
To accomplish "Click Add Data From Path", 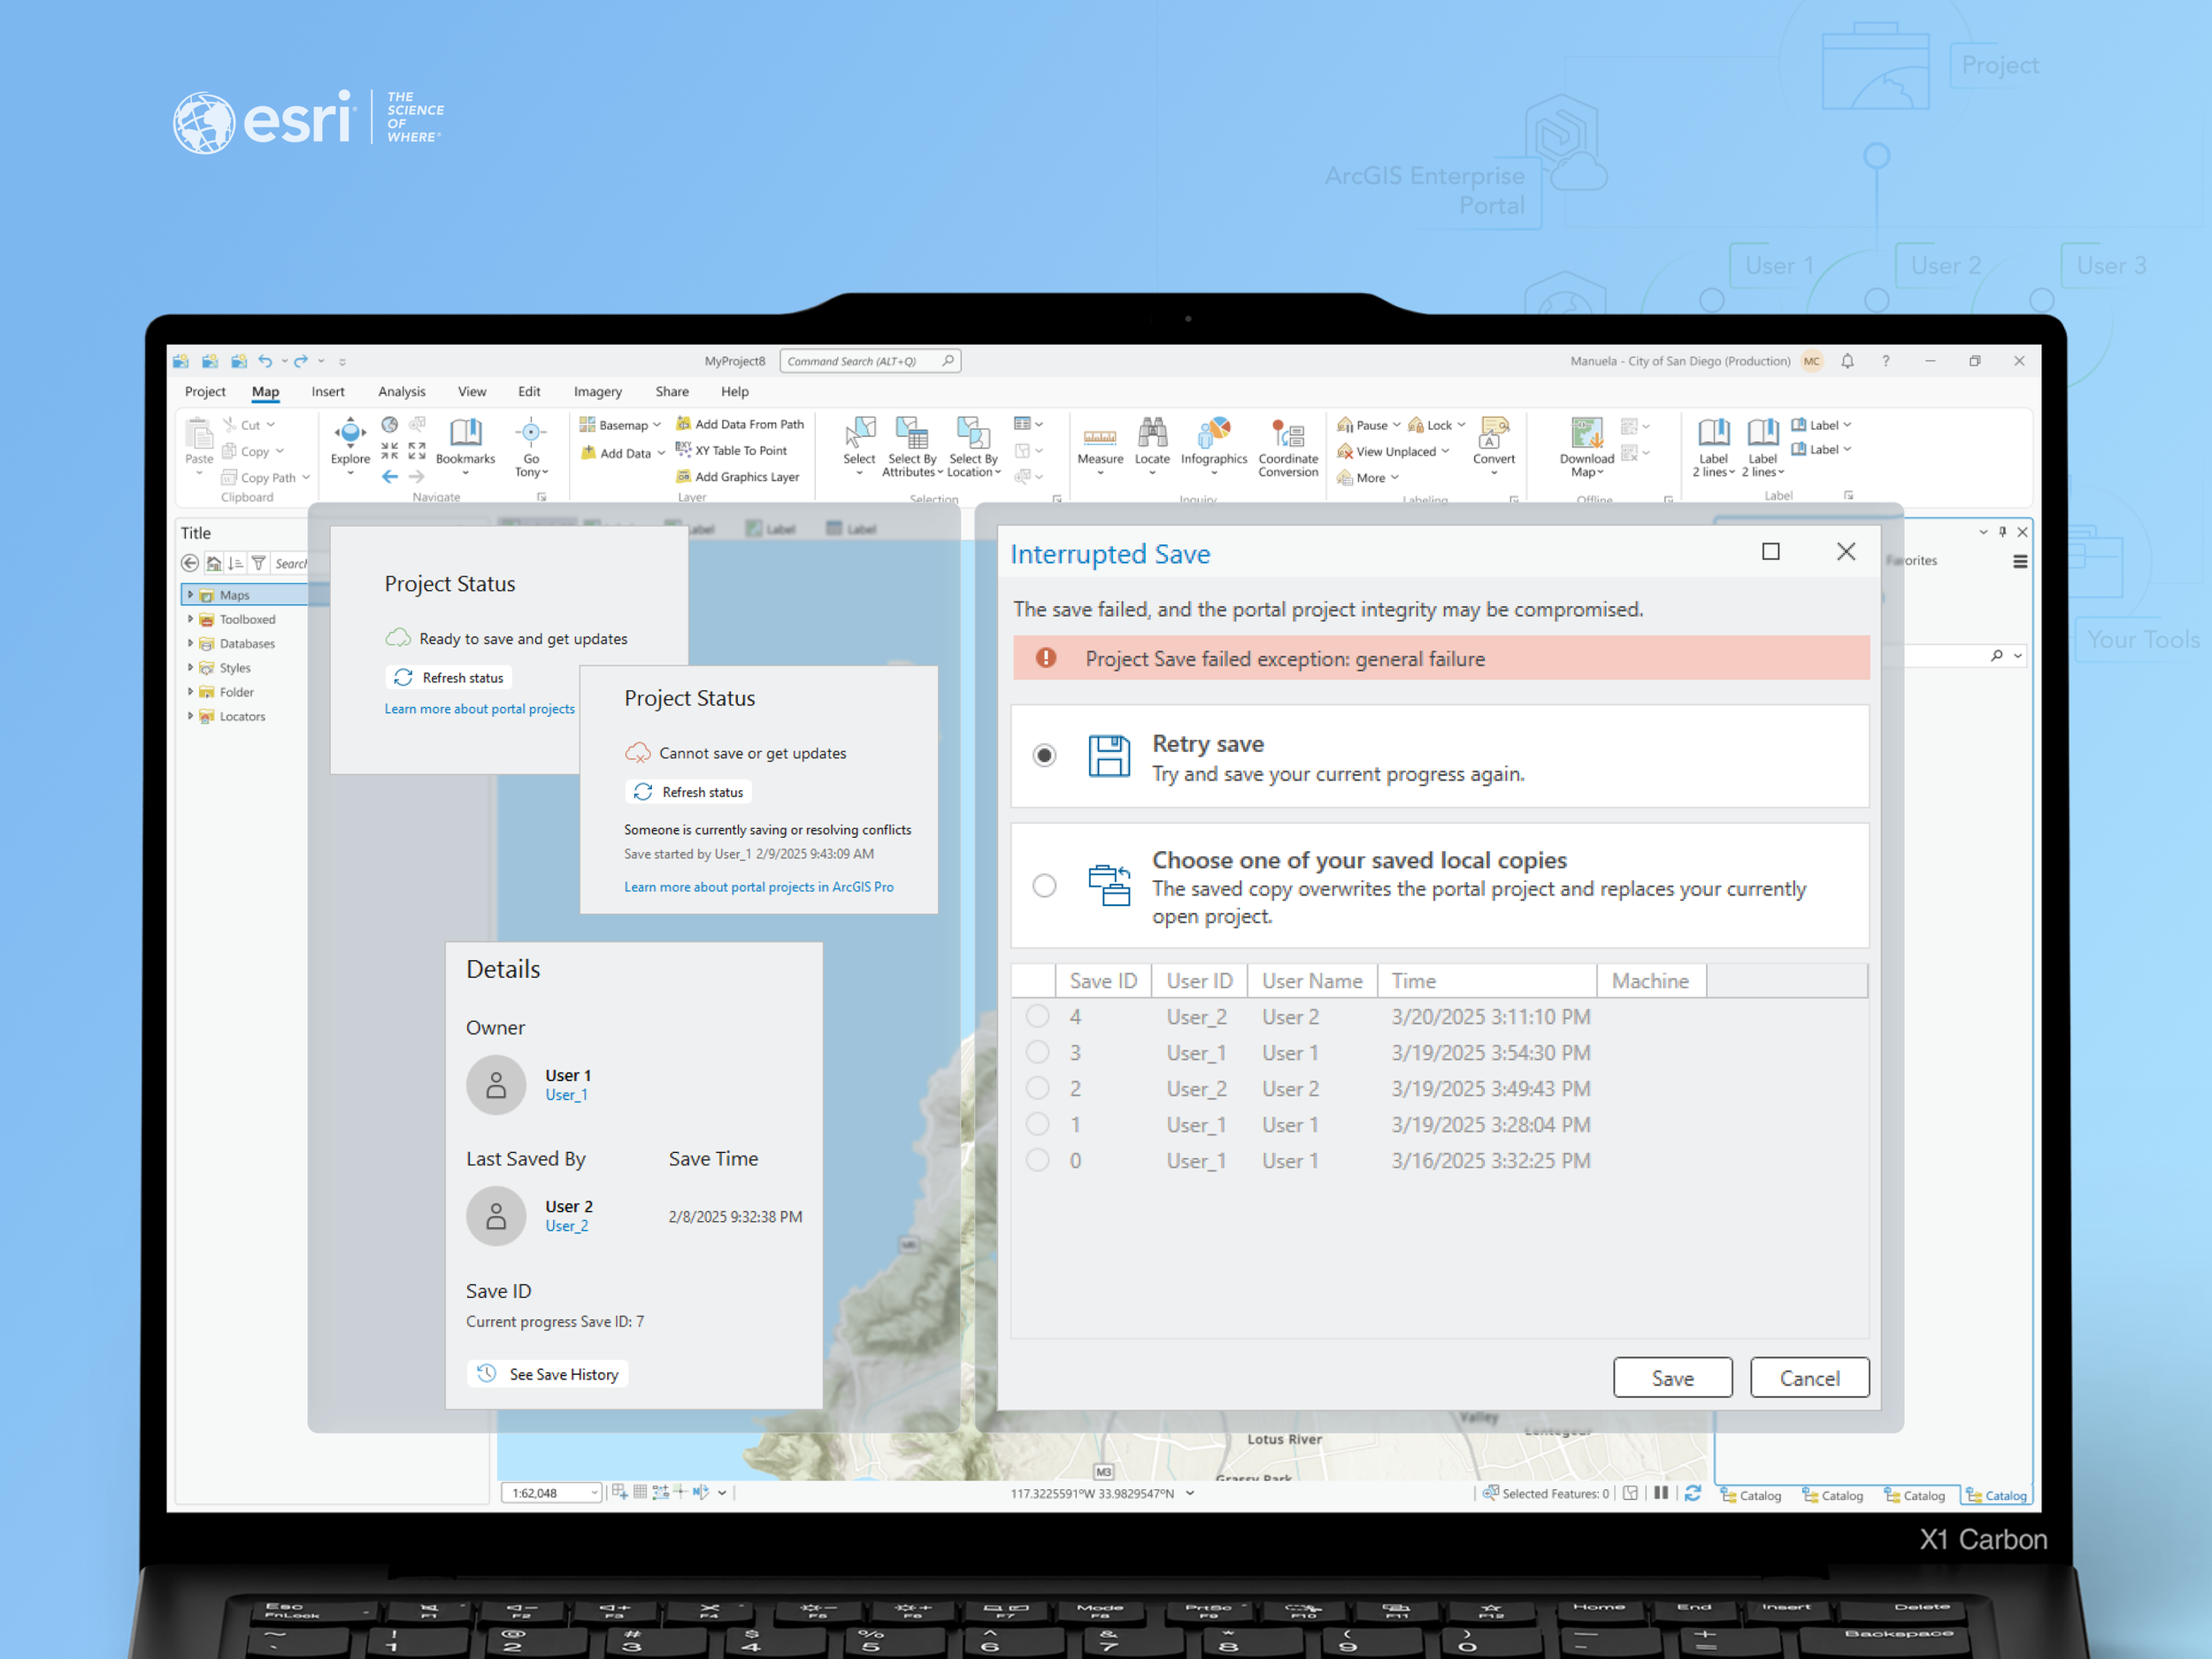I will (740, 424).
